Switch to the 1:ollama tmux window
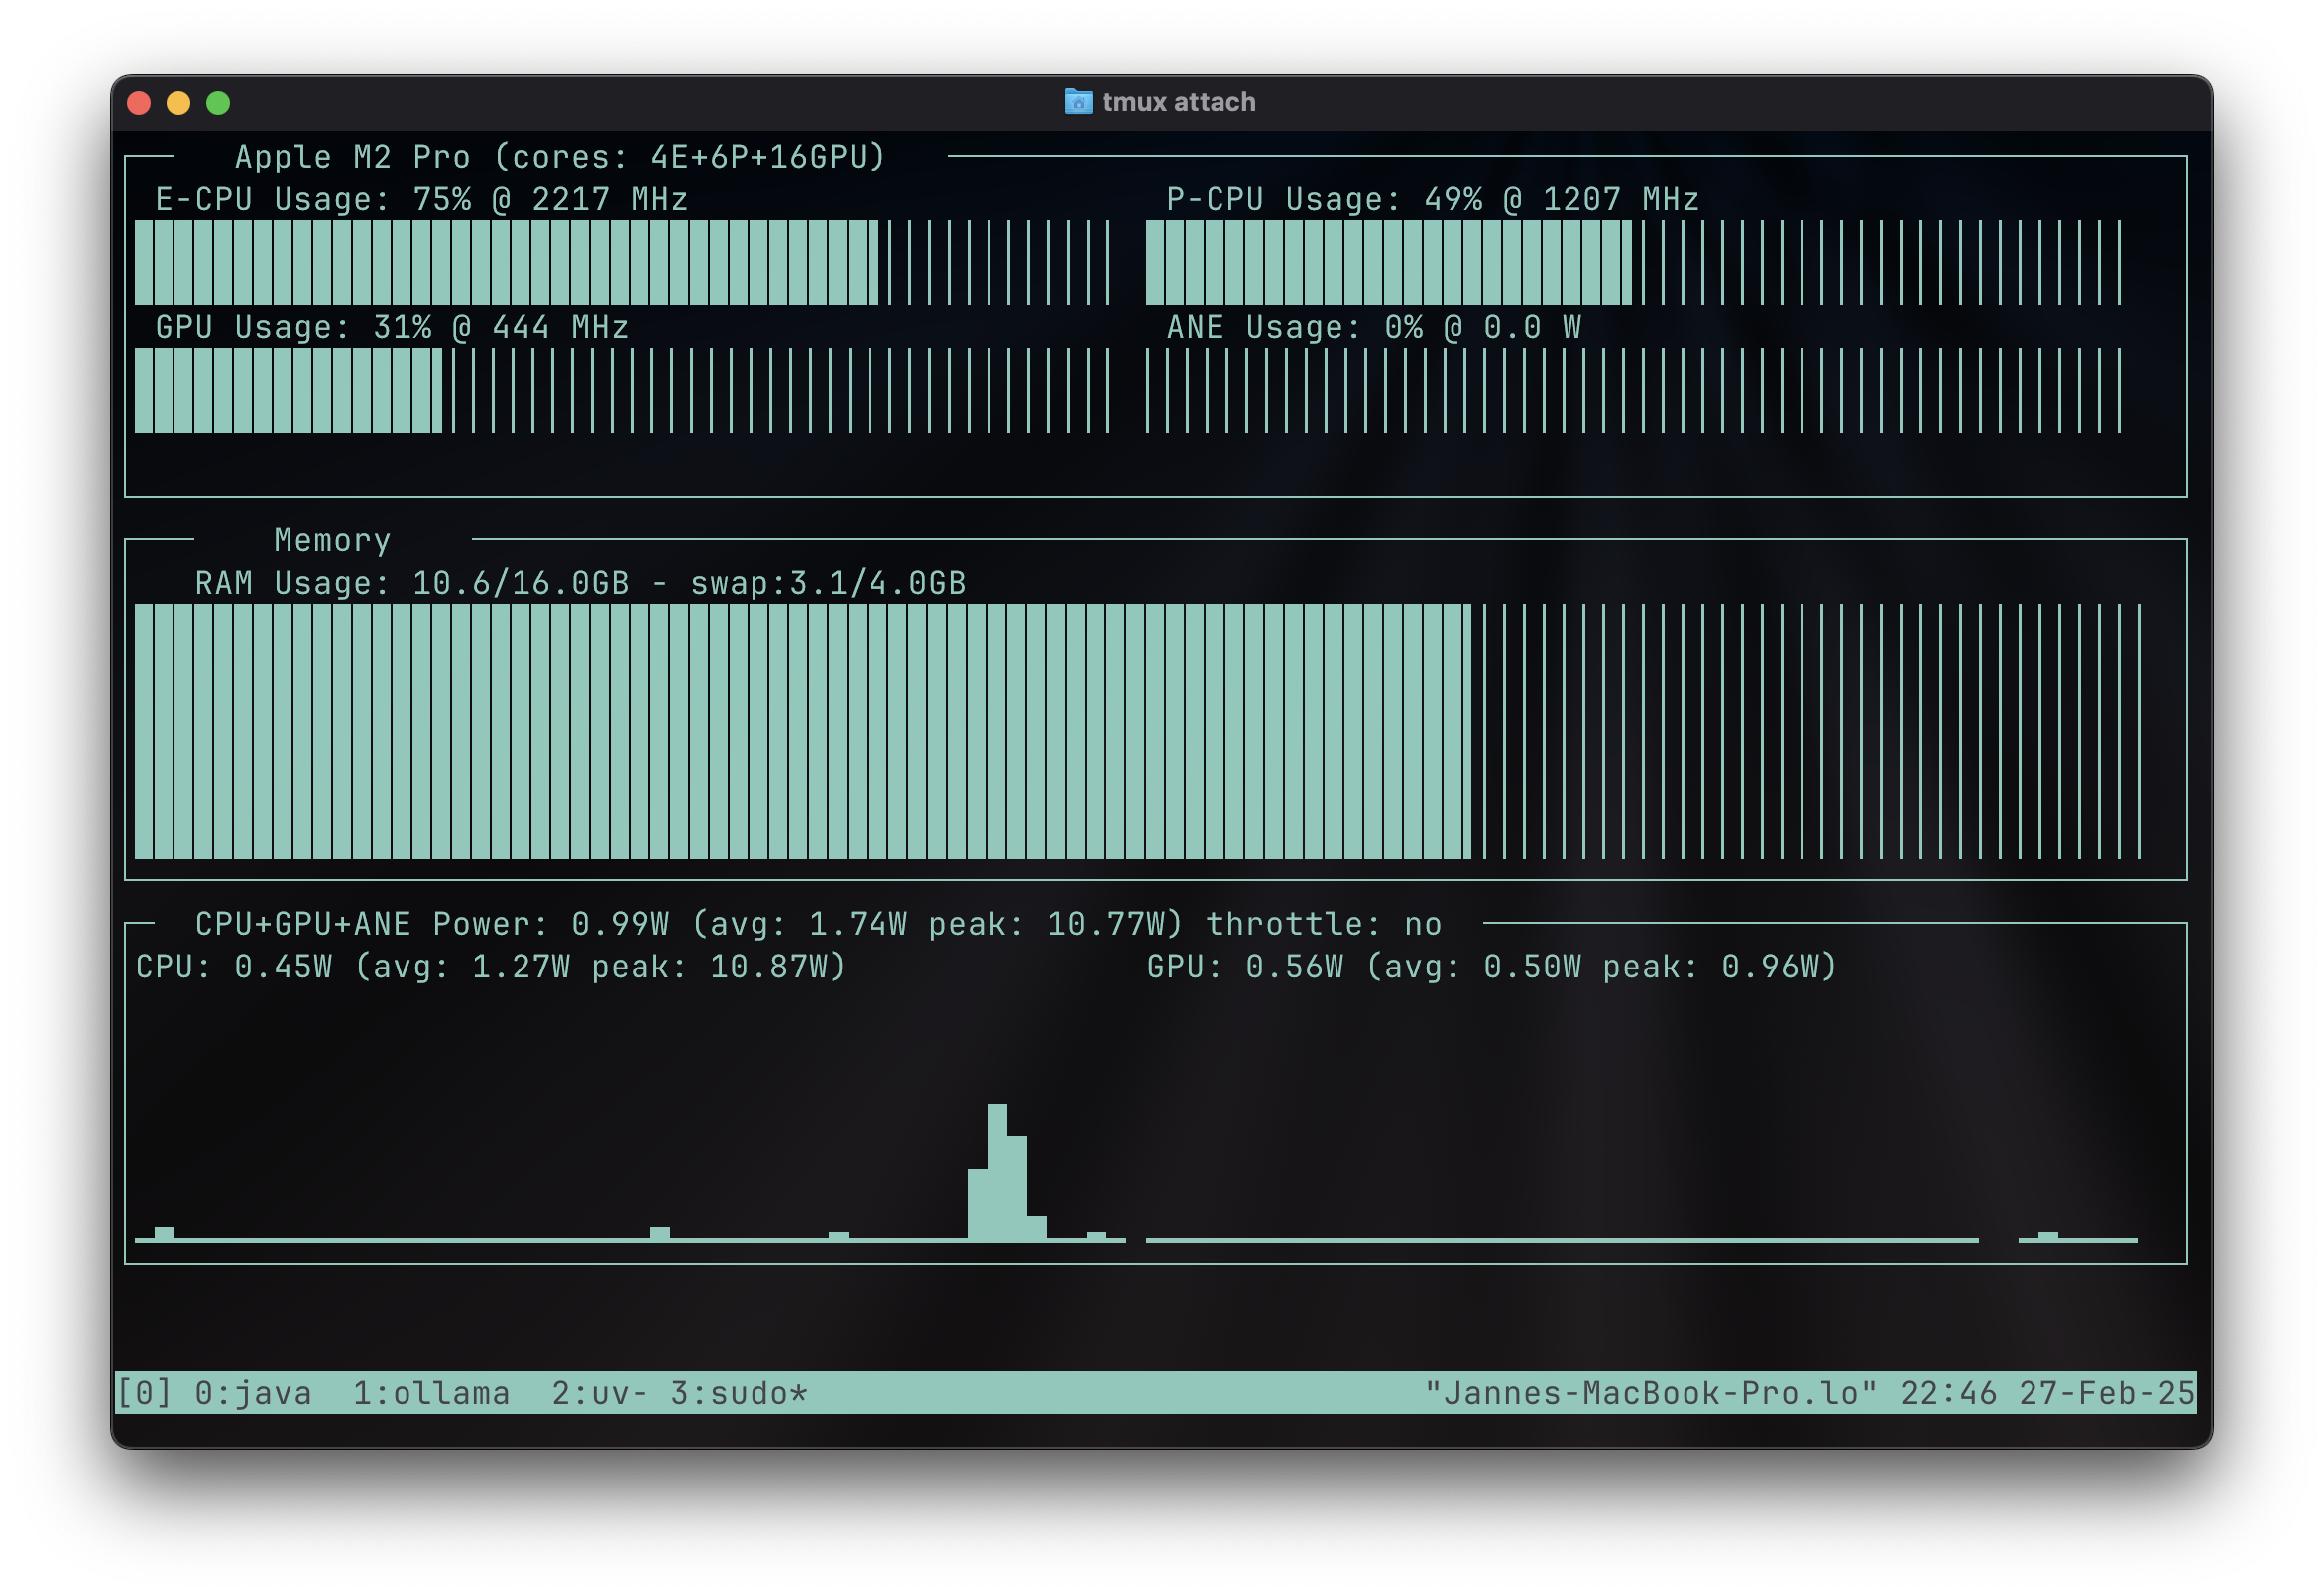This screenshot has height=1596, width=2324. click(431, 1392)
